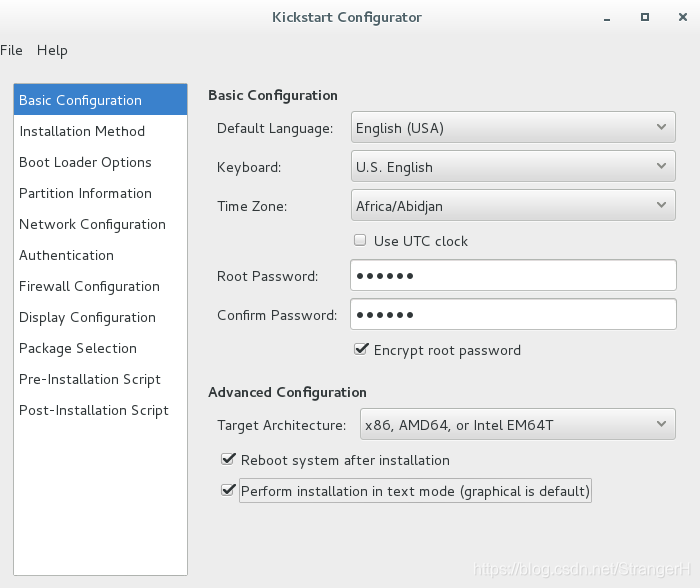Click the Root Password field
This screenshot has height=588, width=700.
(513, 275)
